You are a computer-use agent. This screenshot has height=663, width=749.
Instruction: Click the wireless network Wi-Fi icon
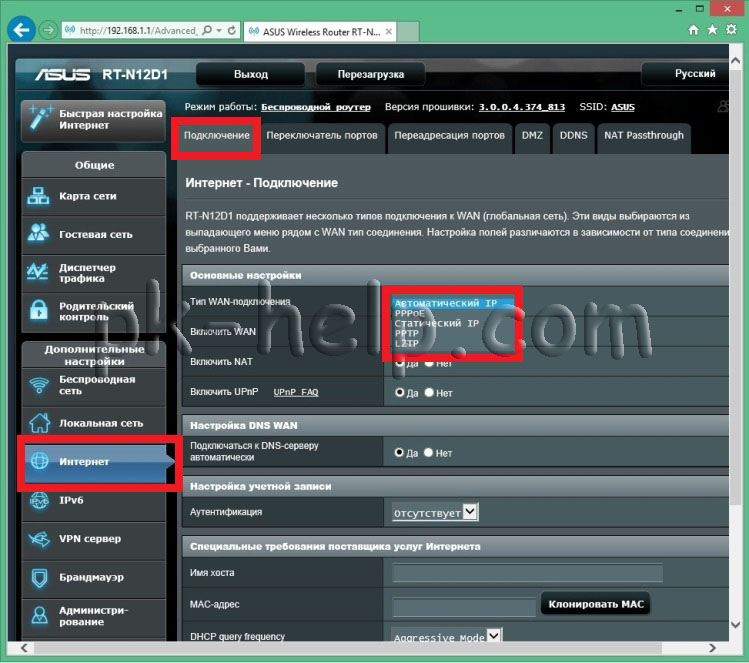(39, 385)
